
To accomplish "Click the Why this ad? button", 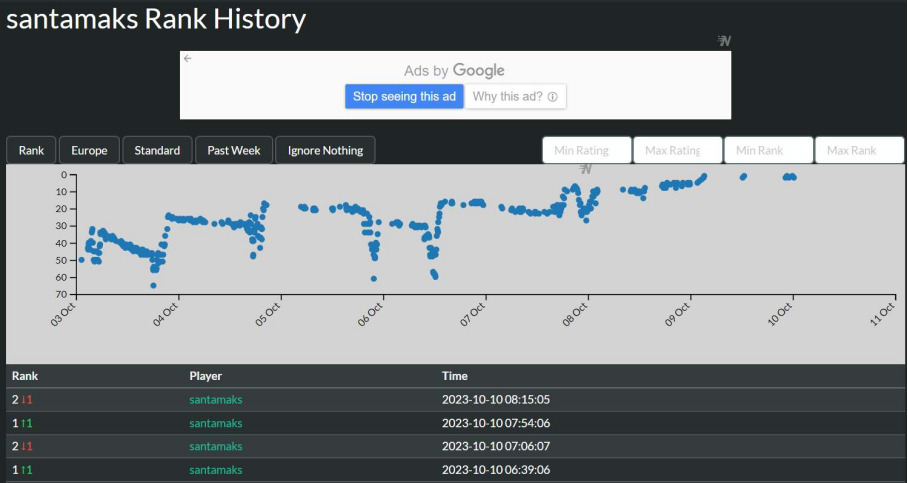I will click(515, 96).
